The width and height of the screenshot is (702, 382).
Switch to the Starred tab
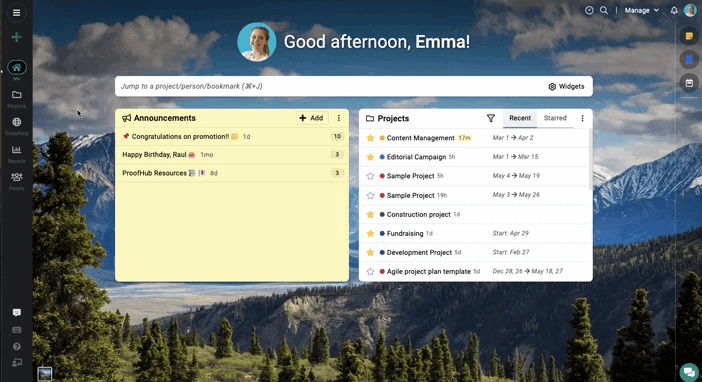click(x=555, y=118)
